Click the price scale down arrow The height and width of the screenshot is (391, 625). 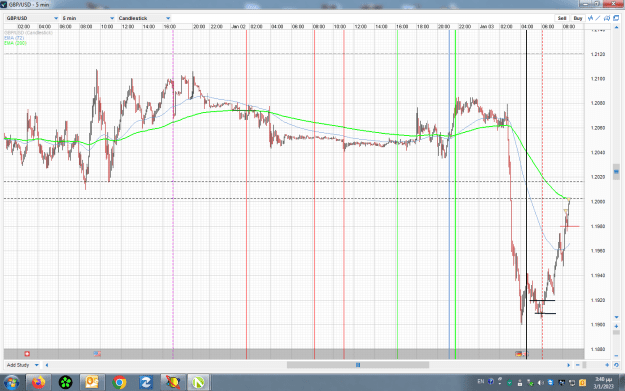pyautogui.click(x=616, y=317)
